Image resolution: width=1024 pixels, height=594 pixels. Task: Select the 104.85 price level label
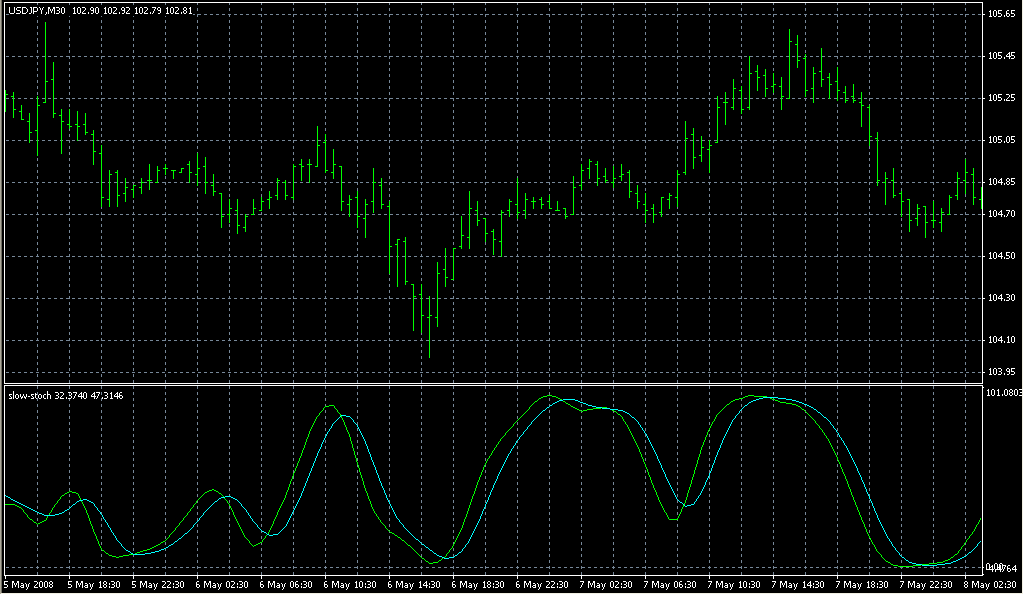(1002, 183)
